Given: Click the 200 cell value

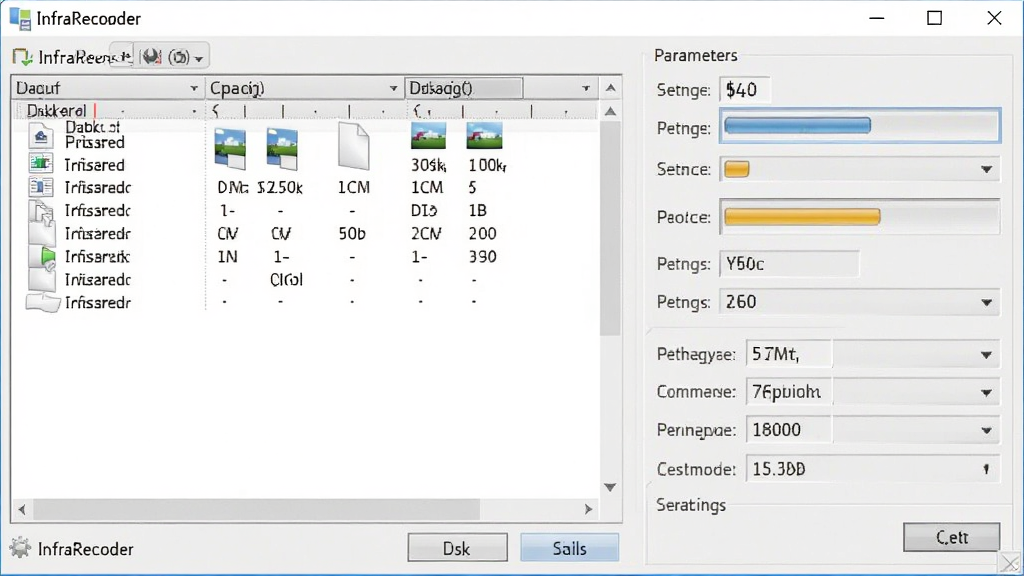Looking at the screenshot, I should 483,234.
